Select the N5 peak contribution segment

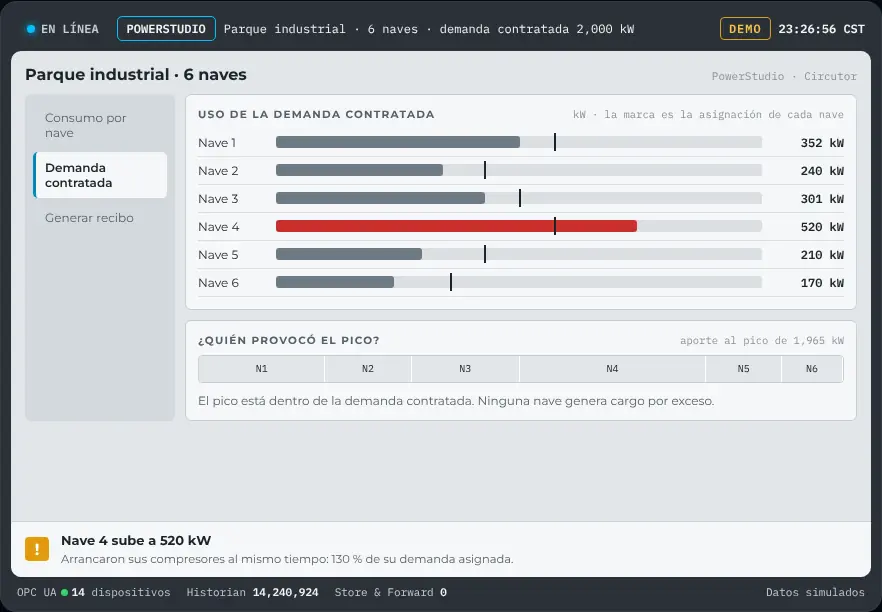coord(744,369)
